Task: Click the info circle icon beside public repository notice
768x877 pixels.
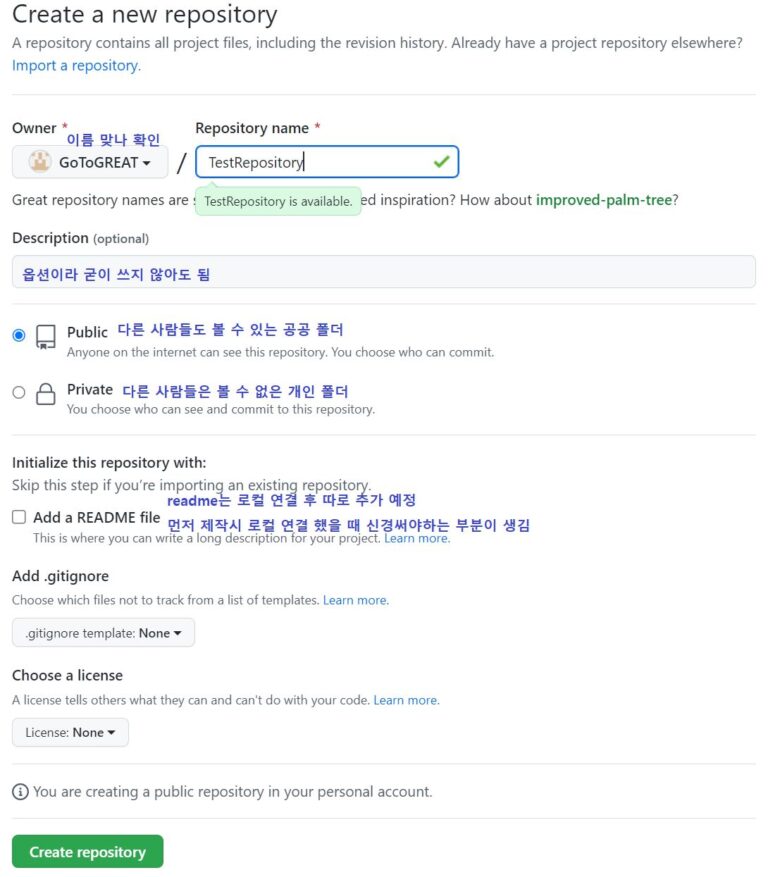Action: (x=20, y=792)
